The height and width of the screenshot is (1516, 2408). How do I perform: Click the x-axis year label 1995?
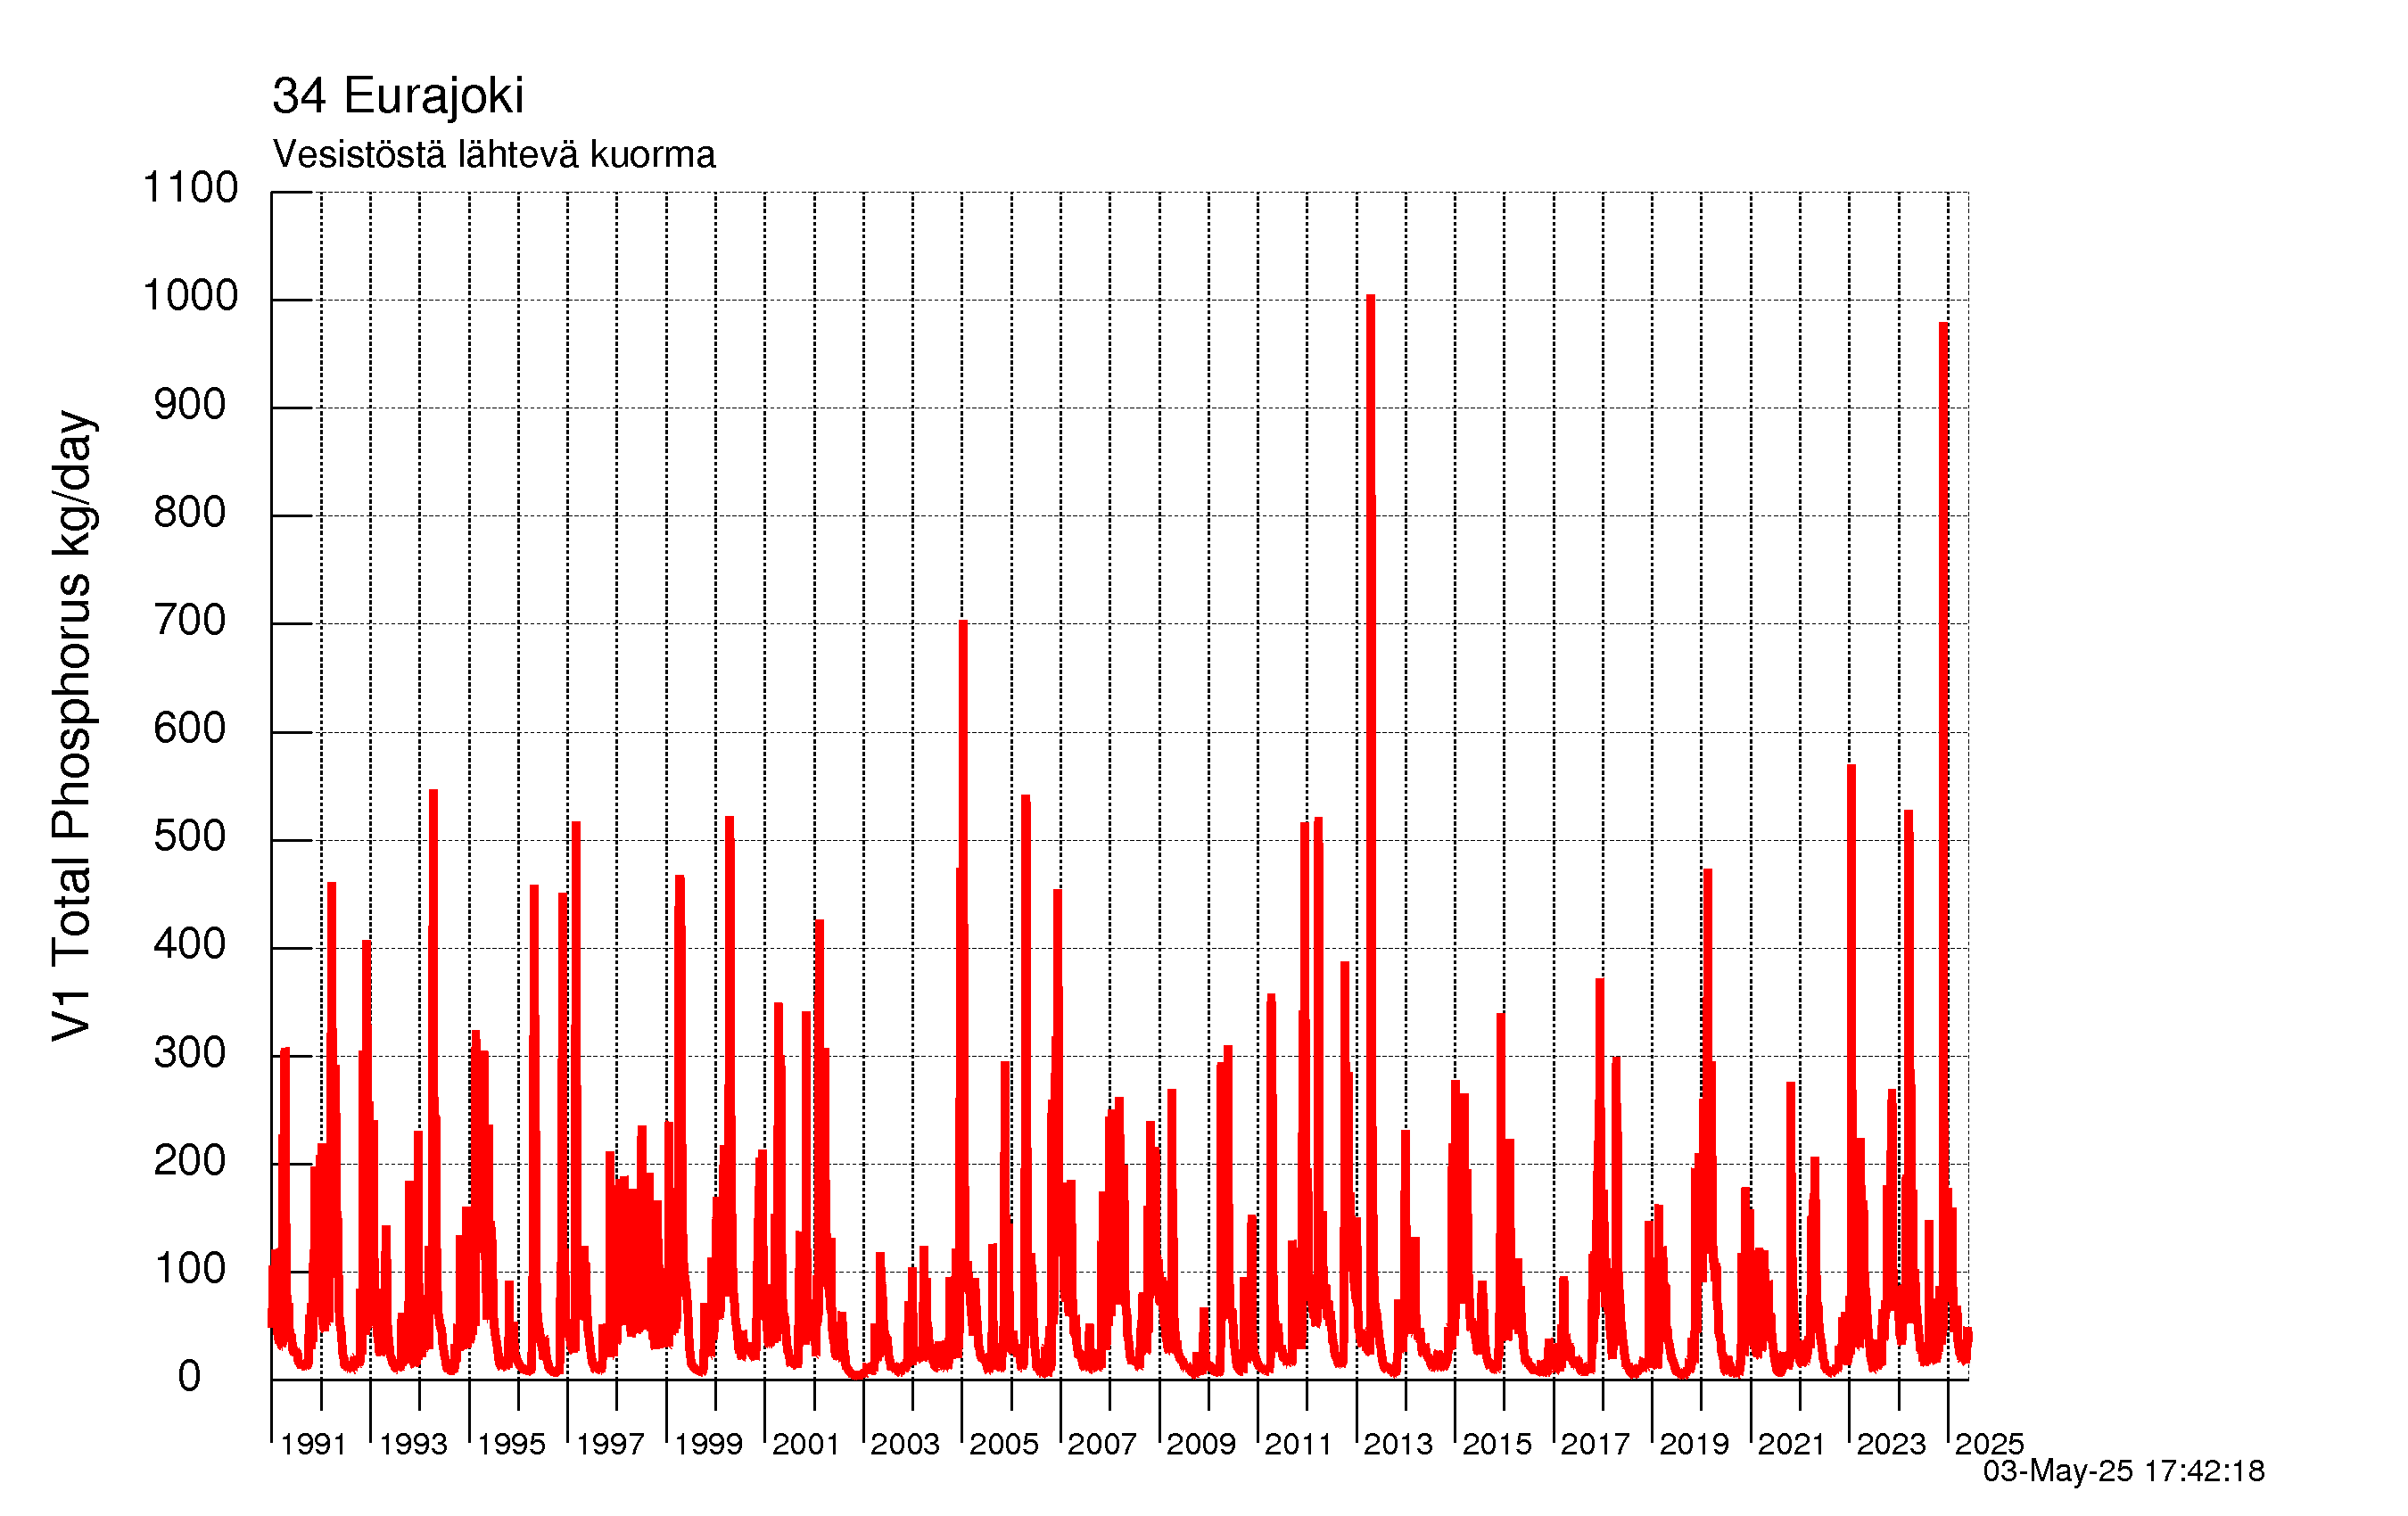pos(511,1444)
